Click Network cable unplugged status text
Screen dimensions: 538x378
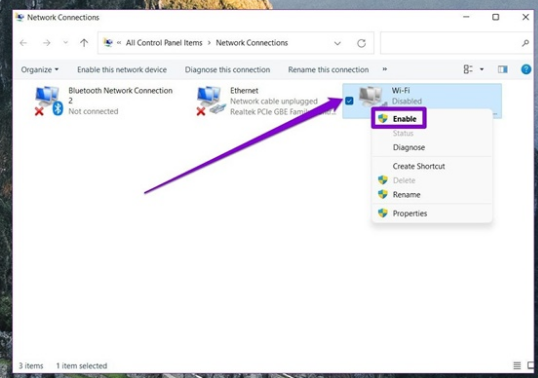(x=274, y=101)
